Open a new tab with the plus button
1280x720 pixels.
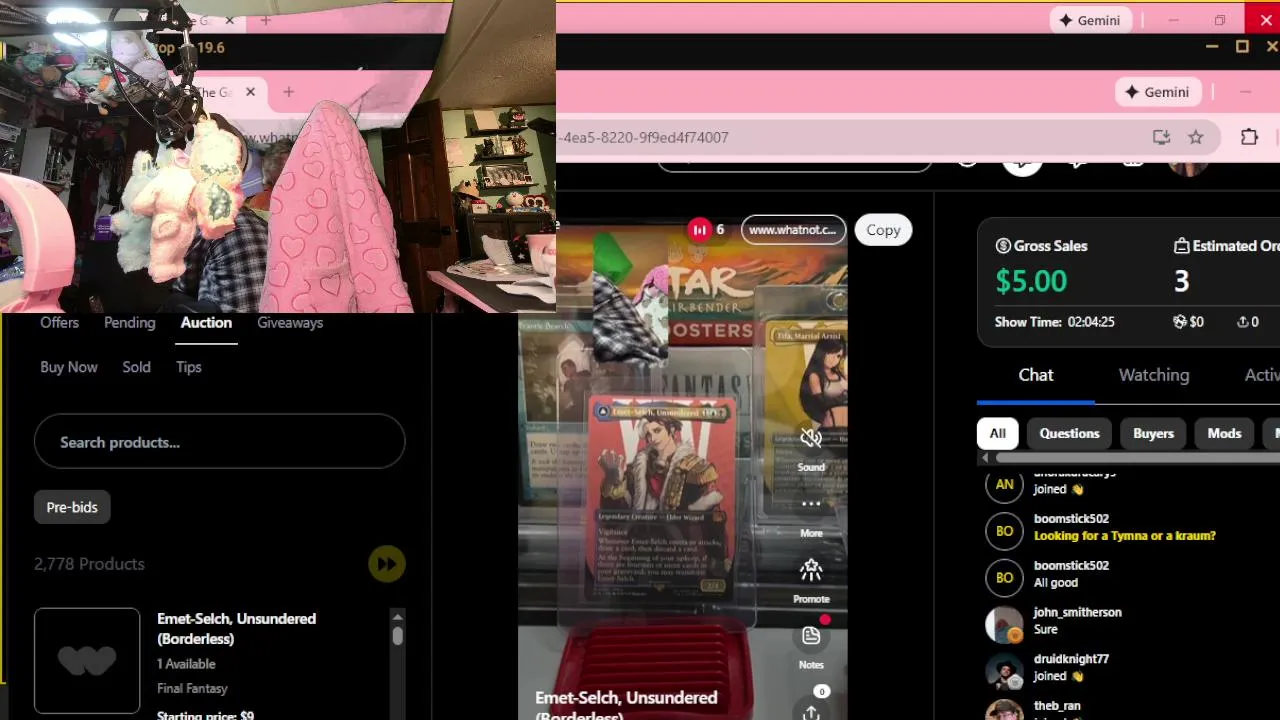288,92
